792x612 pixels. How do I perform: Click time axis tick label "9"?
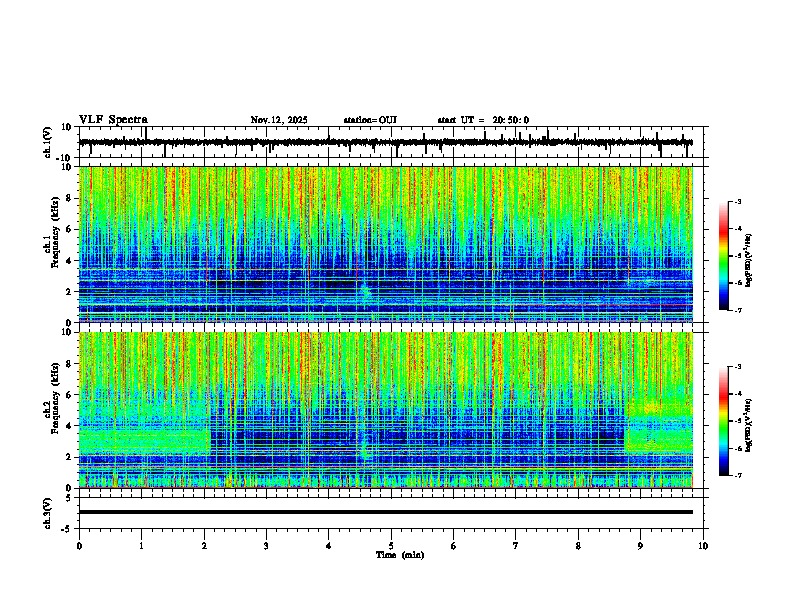[640, 545]
